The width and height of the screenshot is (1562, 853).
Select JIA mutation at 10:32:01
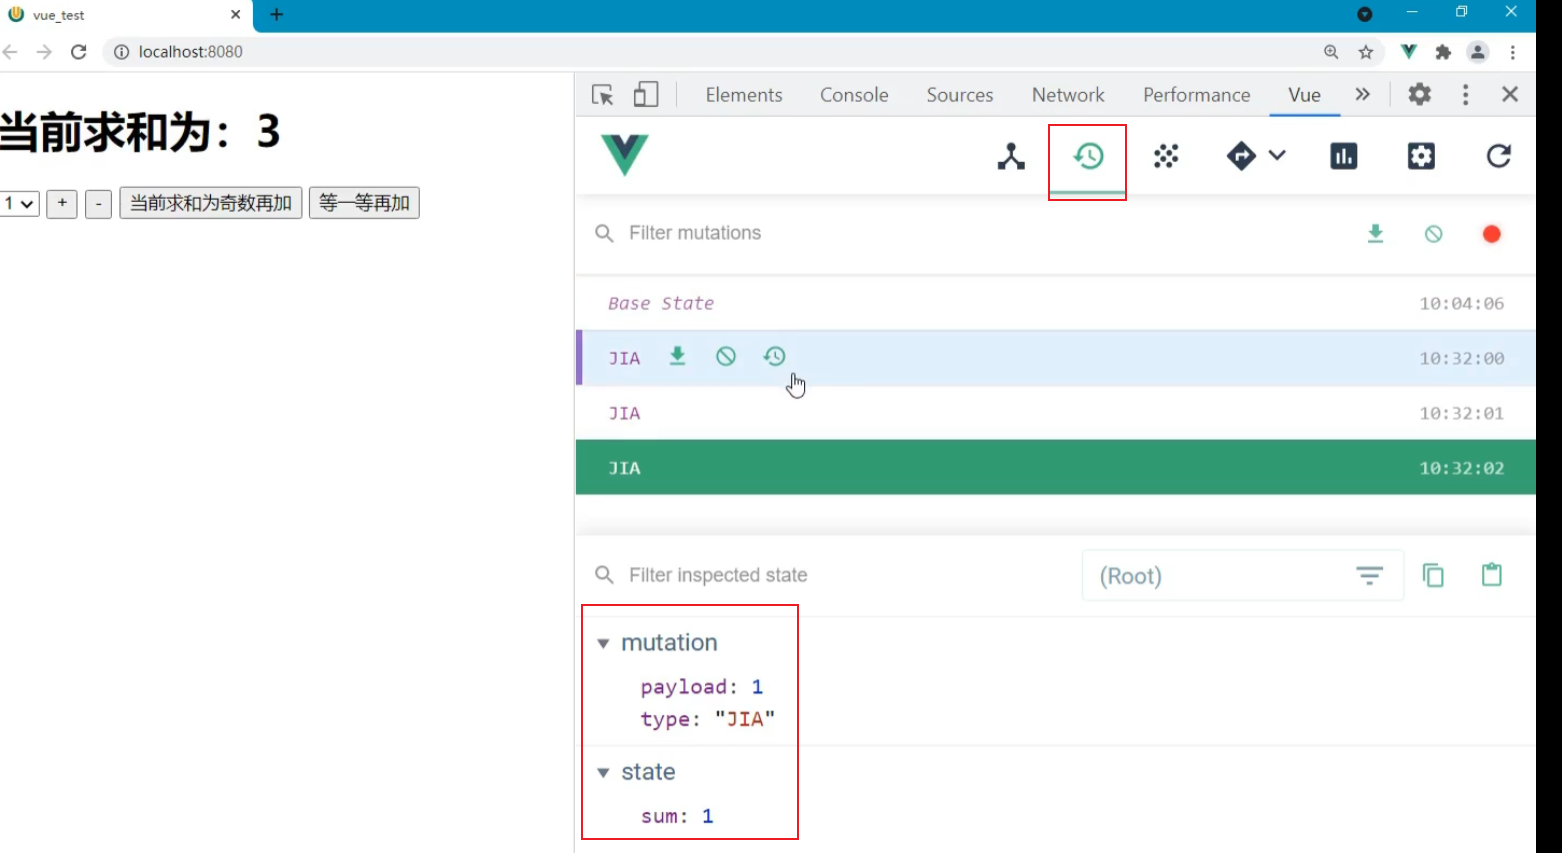[x=1056, y=413]
